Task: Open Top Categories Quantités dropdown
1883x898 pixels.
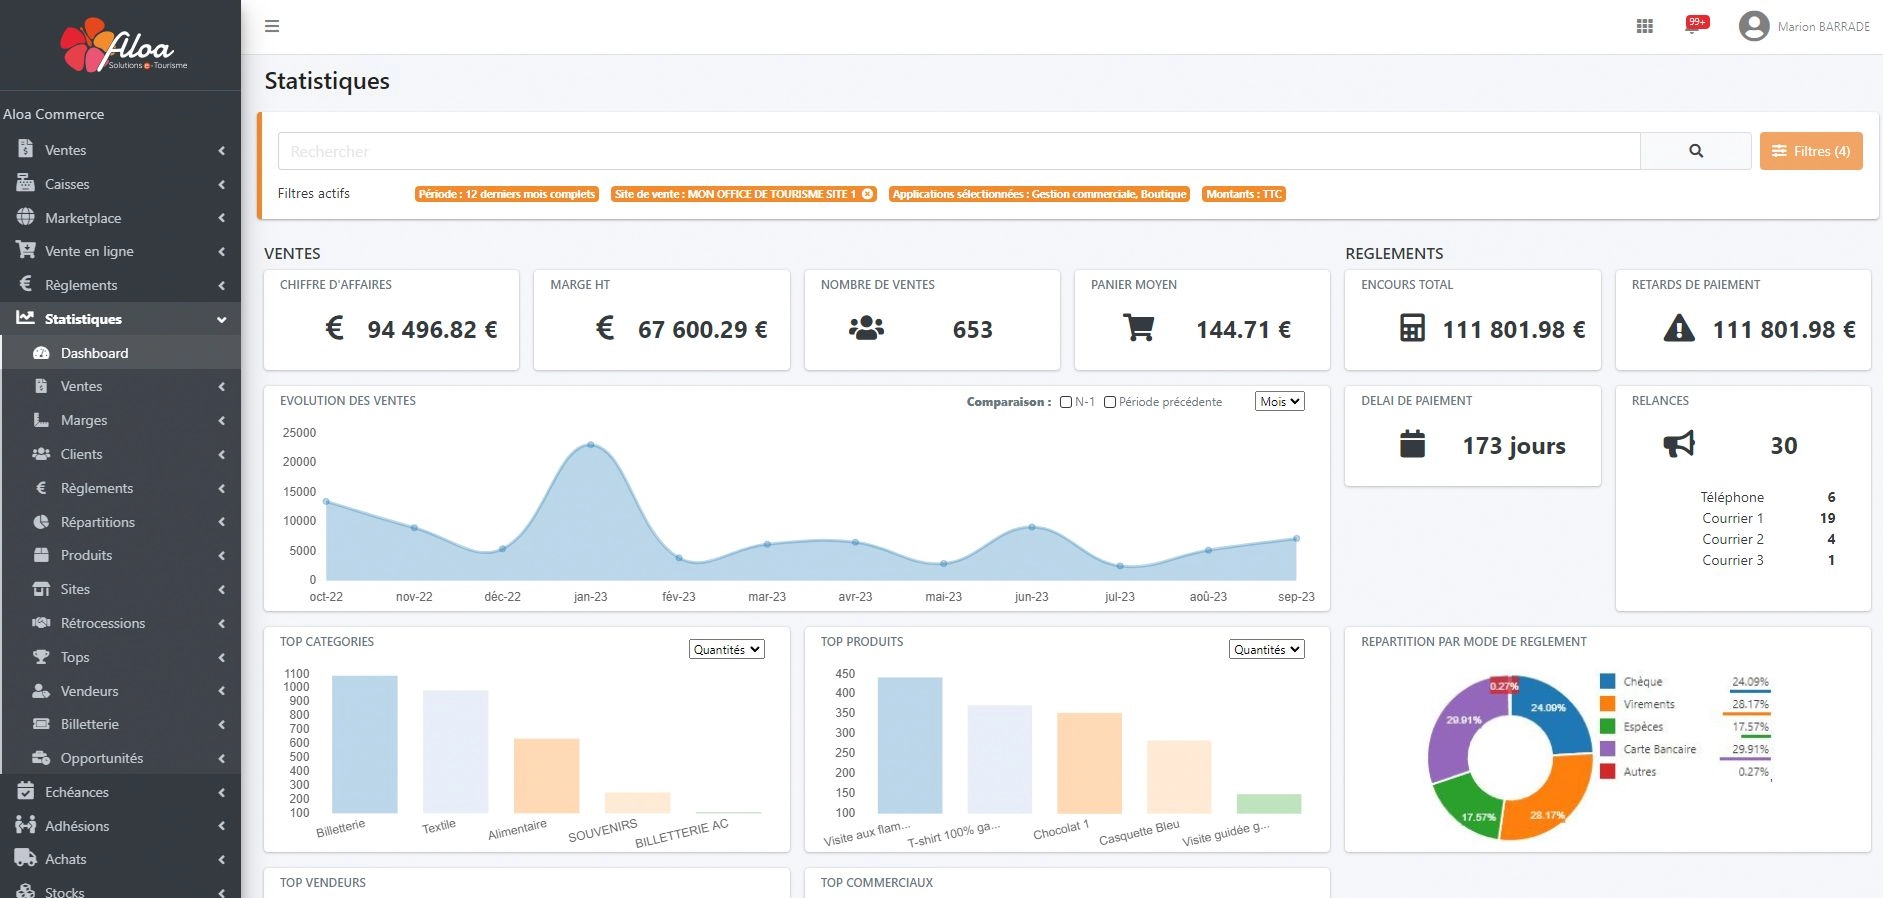Action: coord(726,650)
